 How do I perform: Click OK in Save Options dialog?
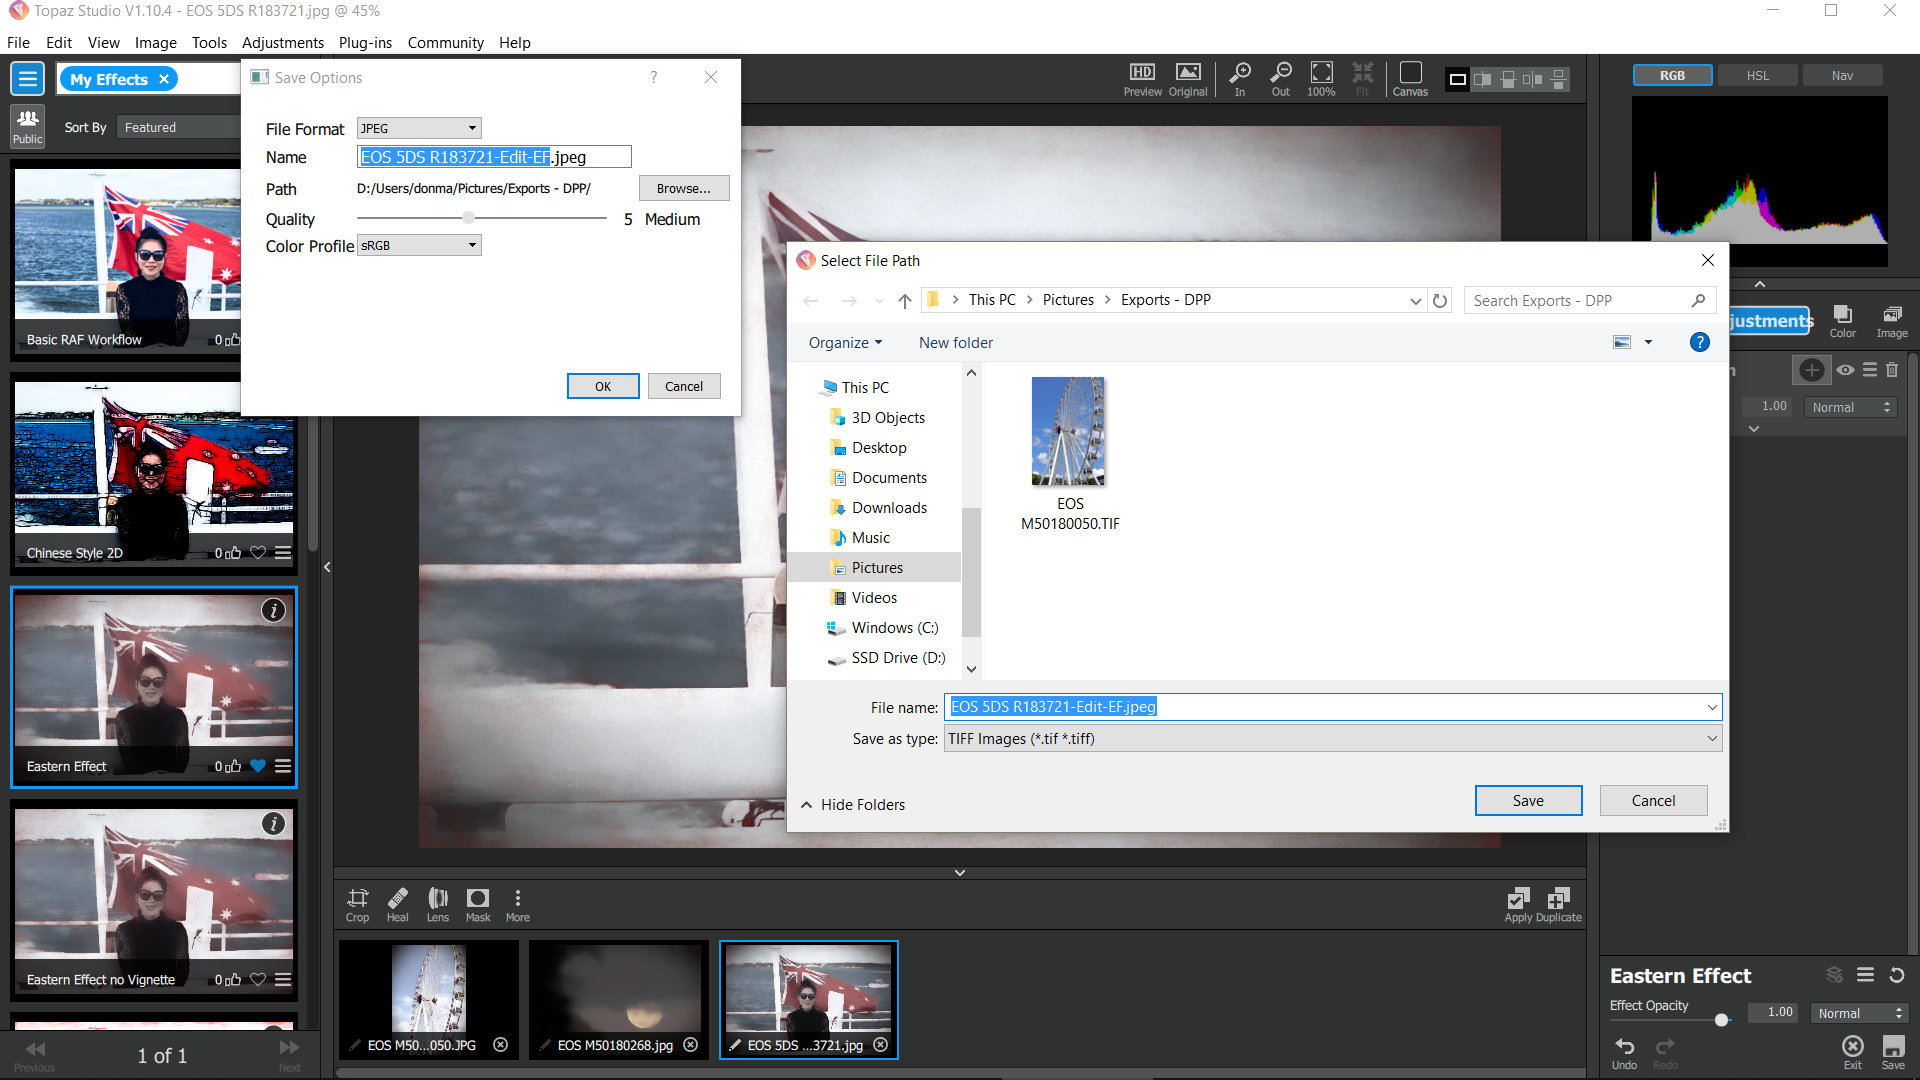[x=603, y=386]
